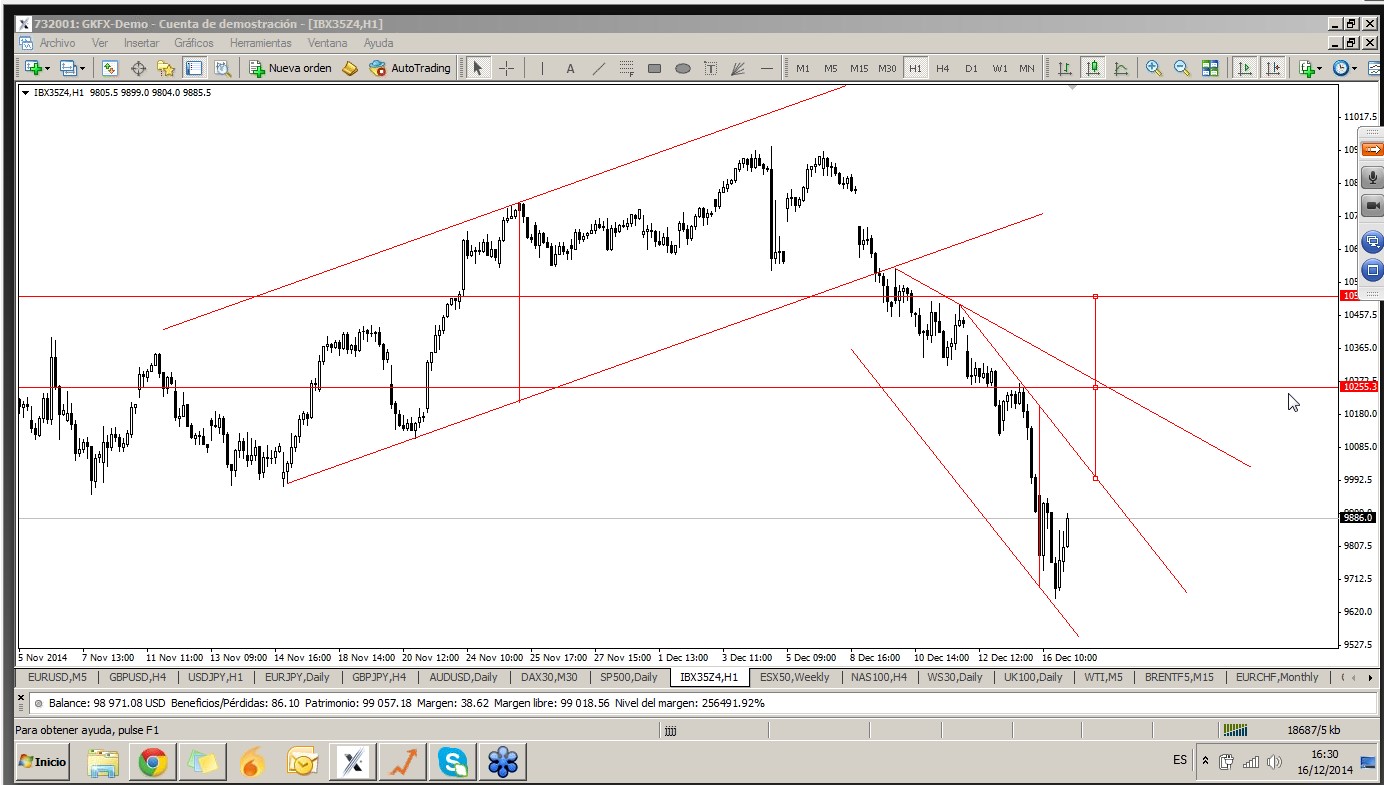Switch to M1 timeframe
The width and height of the screenshot is (1384, 785).
803,68
